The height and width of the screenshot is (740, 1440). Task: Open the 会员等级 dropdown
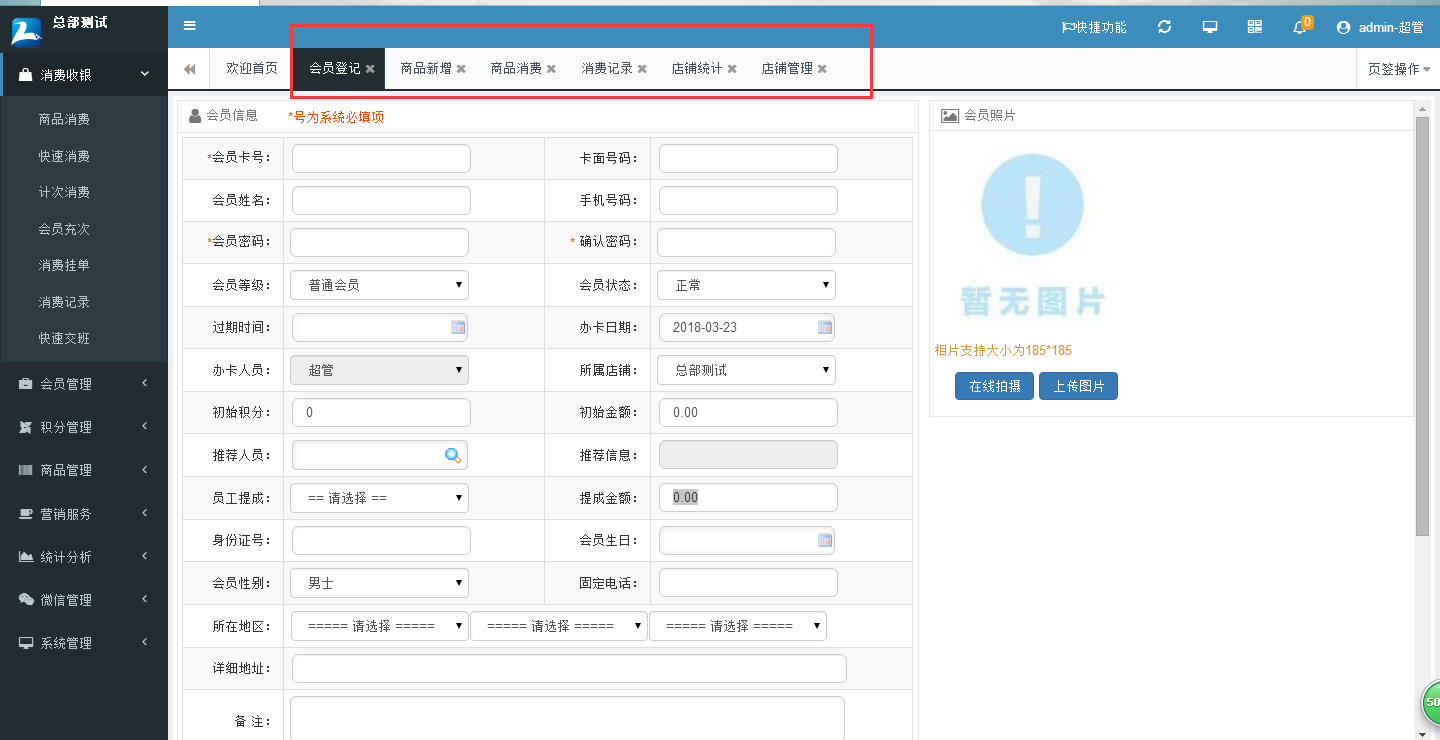[379, 284]
